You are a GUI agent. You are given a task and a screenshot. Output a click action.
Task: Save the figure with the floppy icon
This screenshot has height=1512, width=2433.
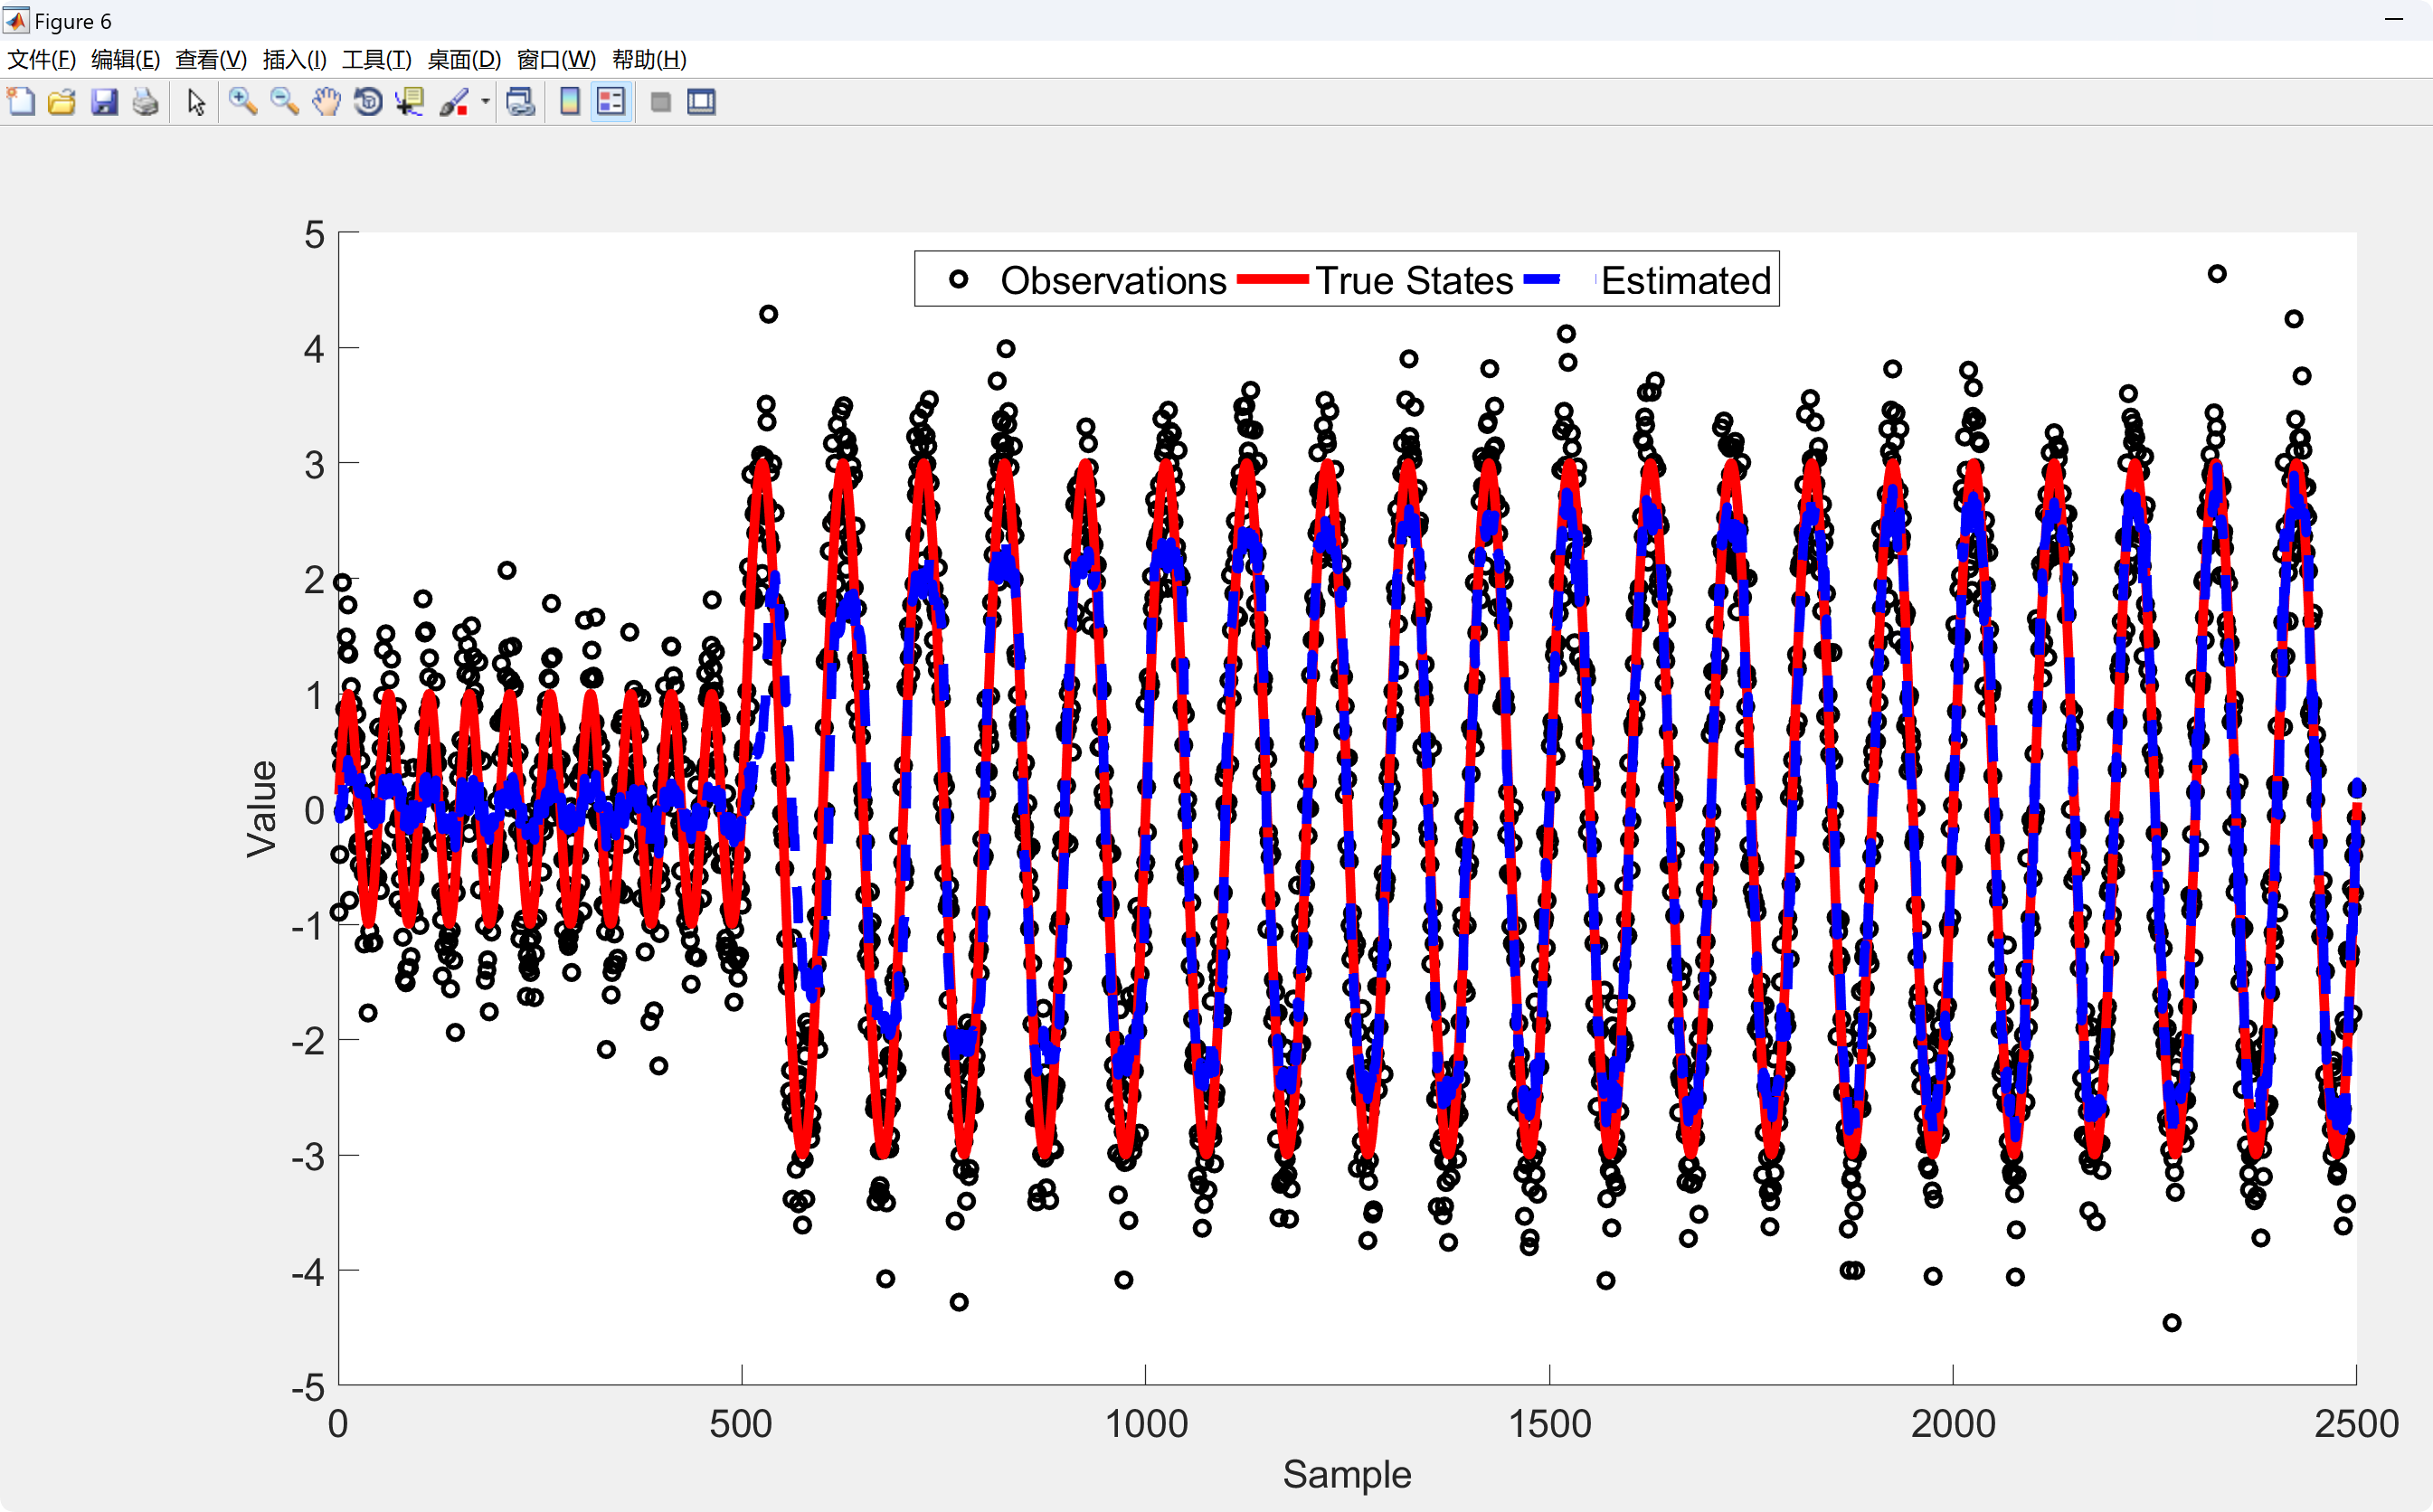[x=104, y=102]
